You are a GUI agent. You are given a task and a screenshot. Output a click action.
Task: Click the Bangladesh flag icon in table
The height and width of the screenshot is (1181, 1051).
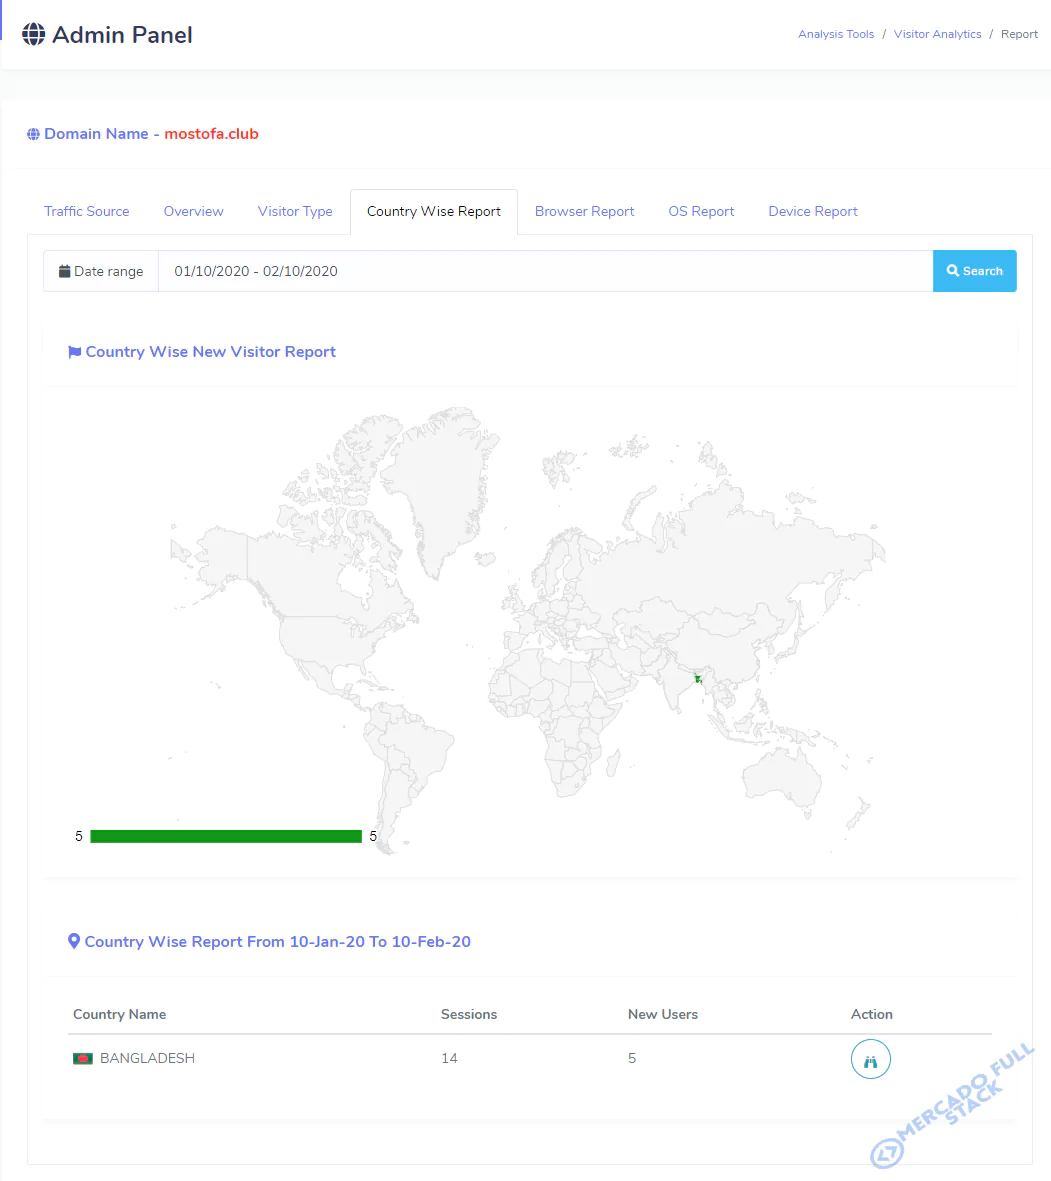[x=83, y=1058]
